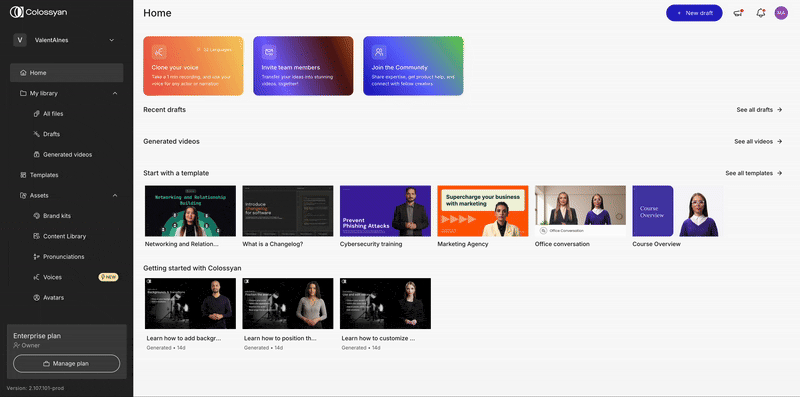Select Cybersecurity training template thumbnail

point(385,211)
